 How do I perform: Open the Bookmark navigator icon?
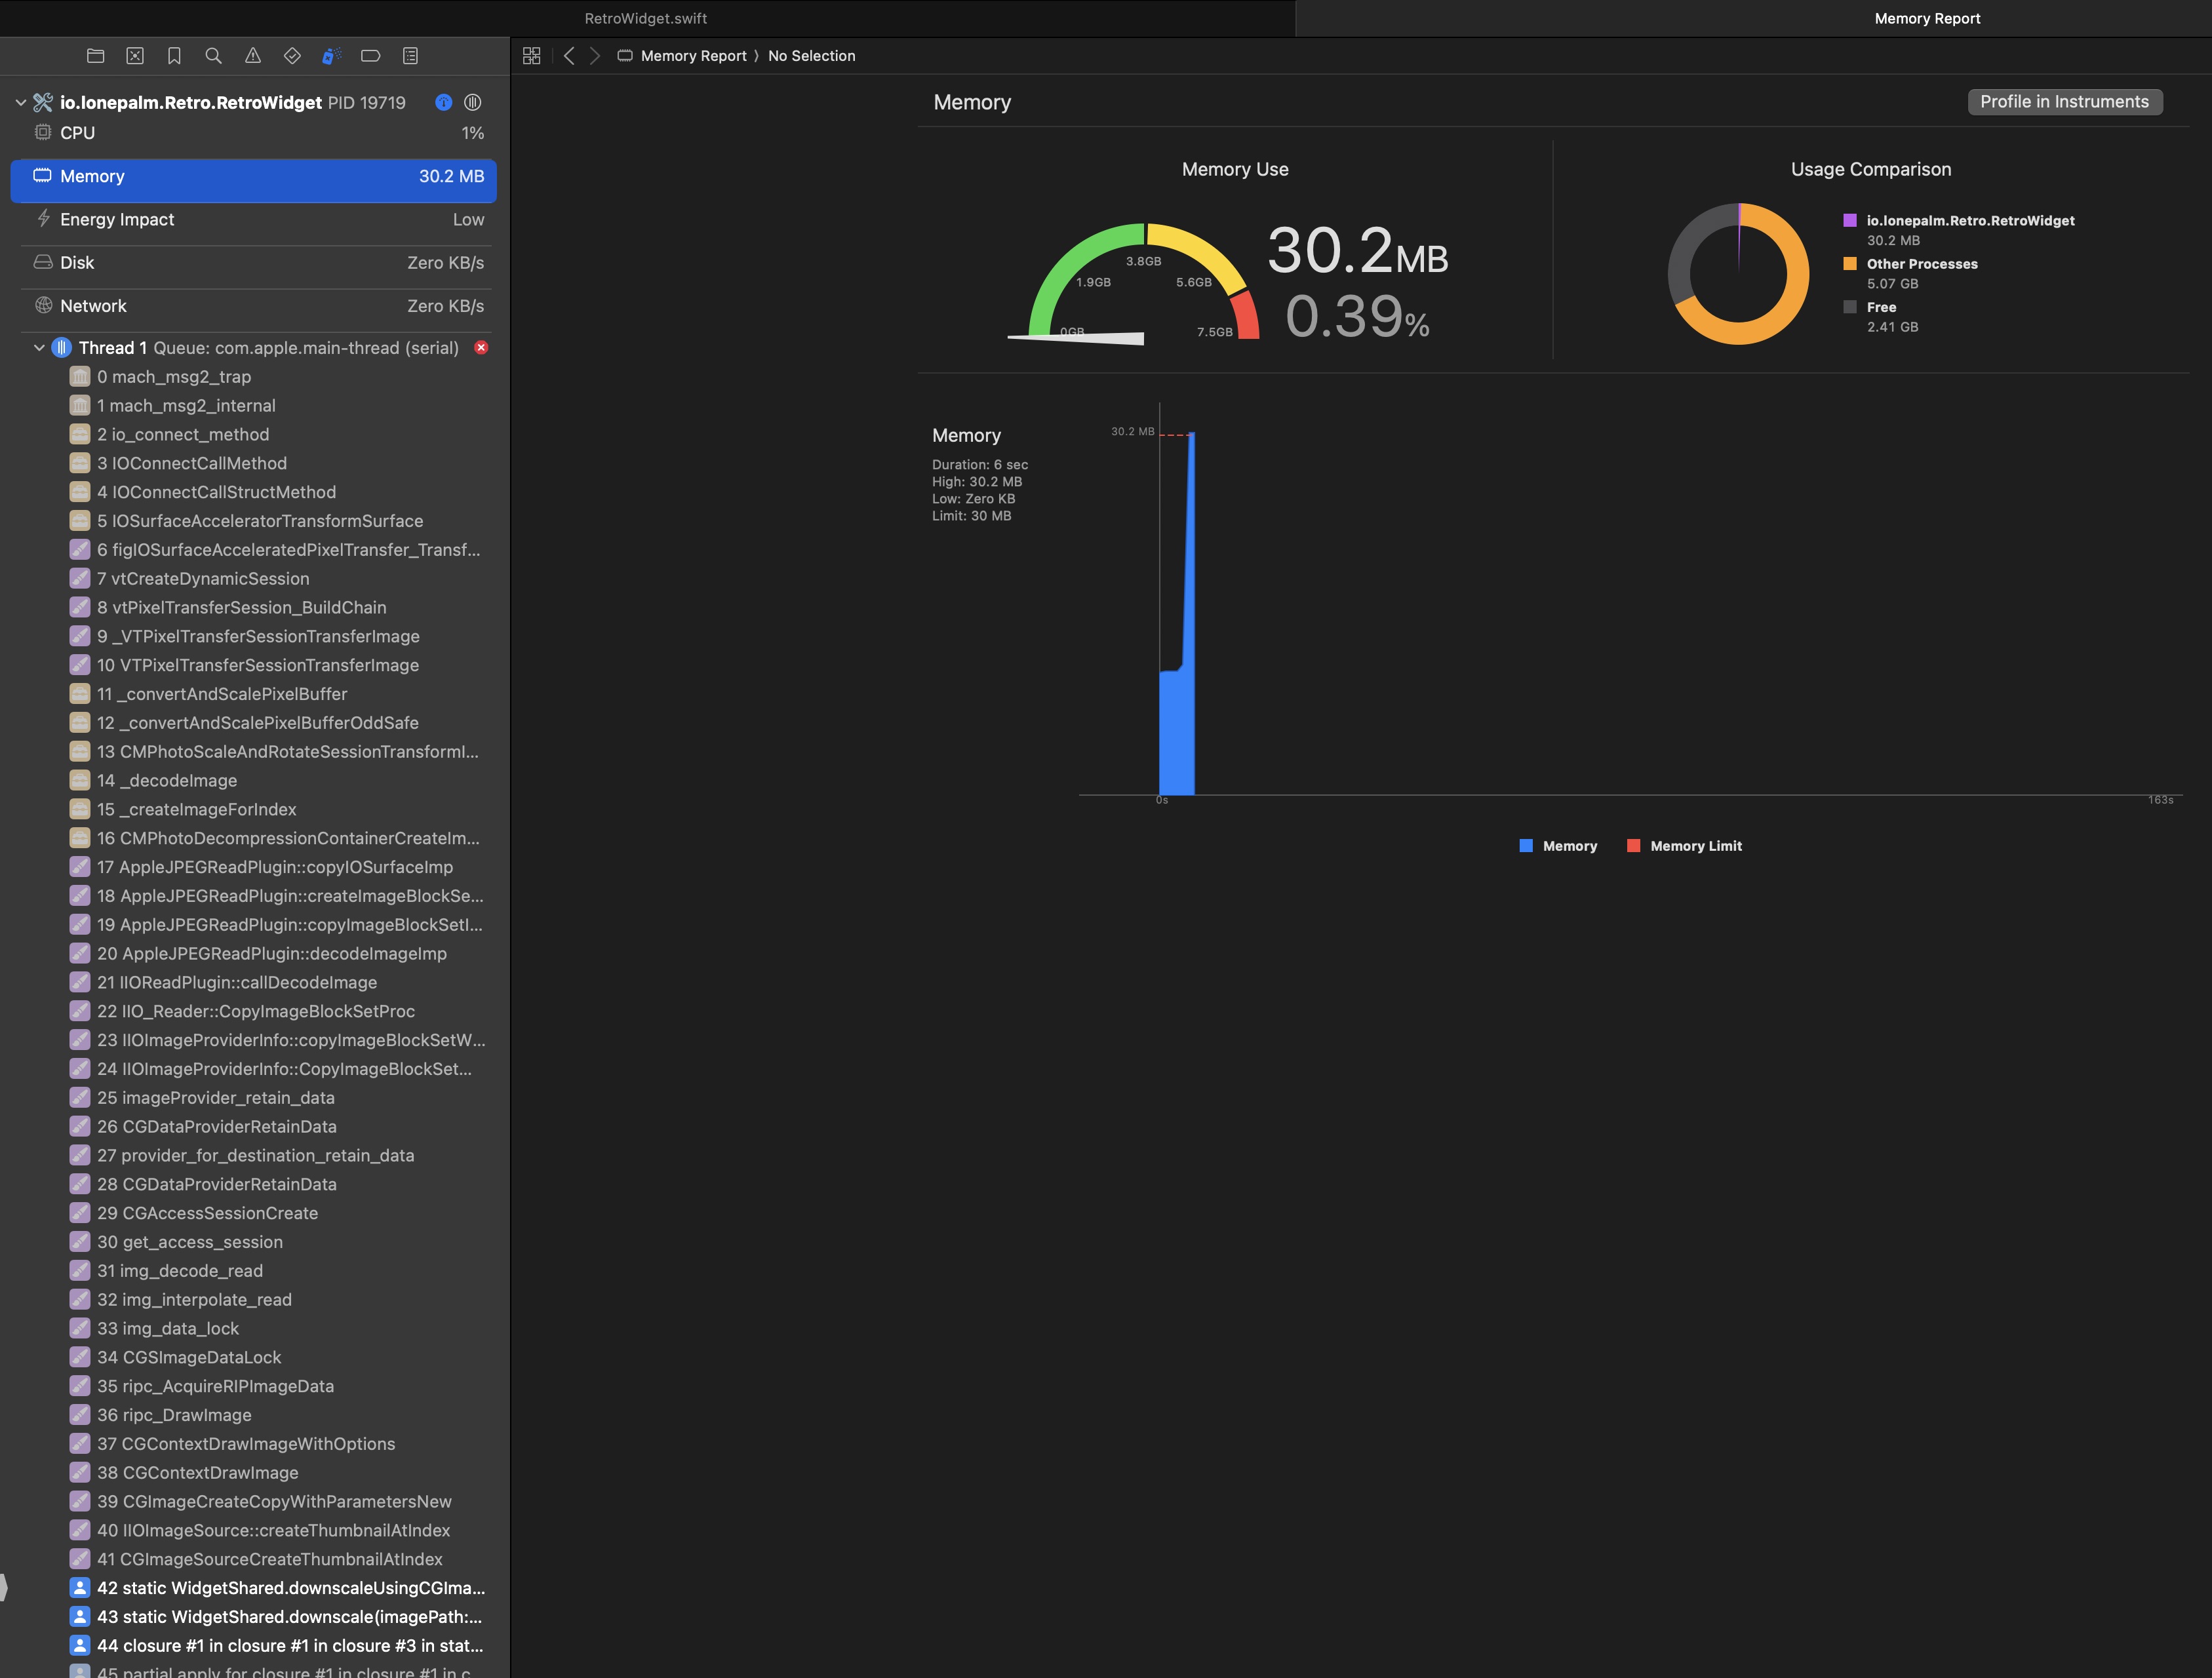(174, 56)
